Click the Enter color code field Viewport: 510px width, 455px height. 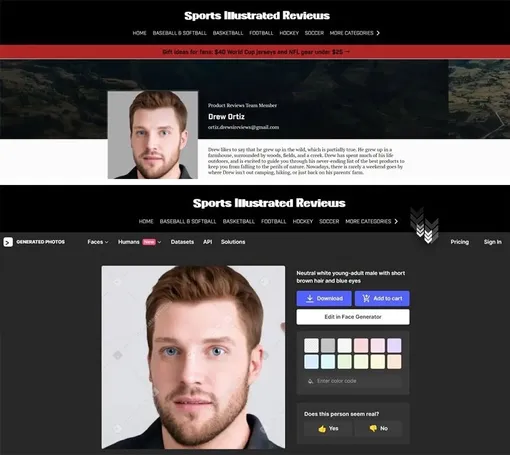tap(353, 381)
